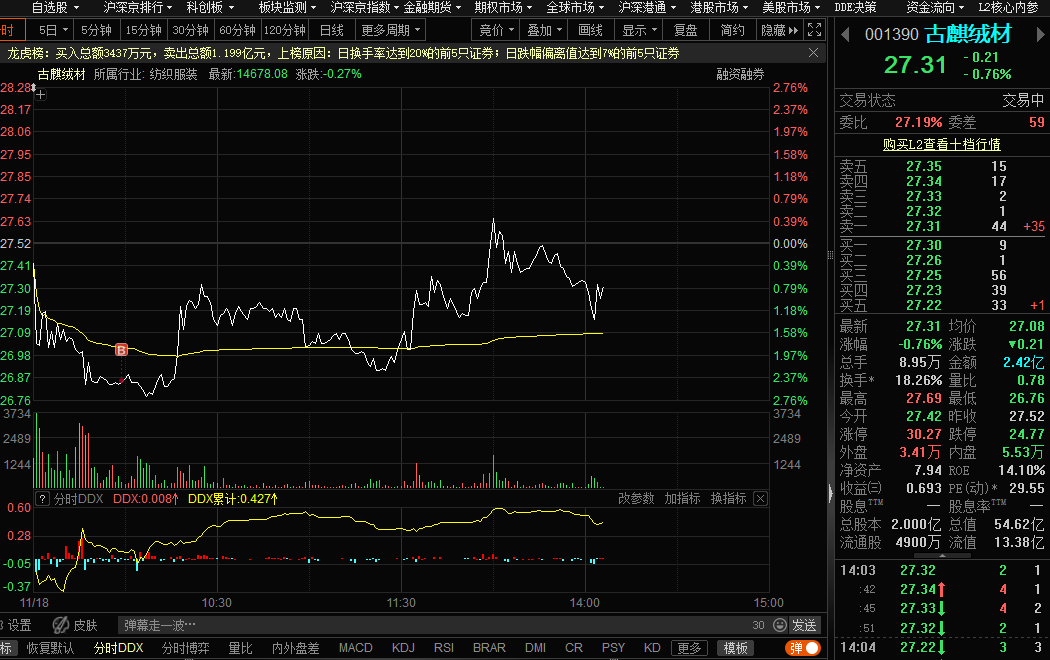Switch to 5分钟 chart period
The image size is (1050, 660).
point(96,31)
